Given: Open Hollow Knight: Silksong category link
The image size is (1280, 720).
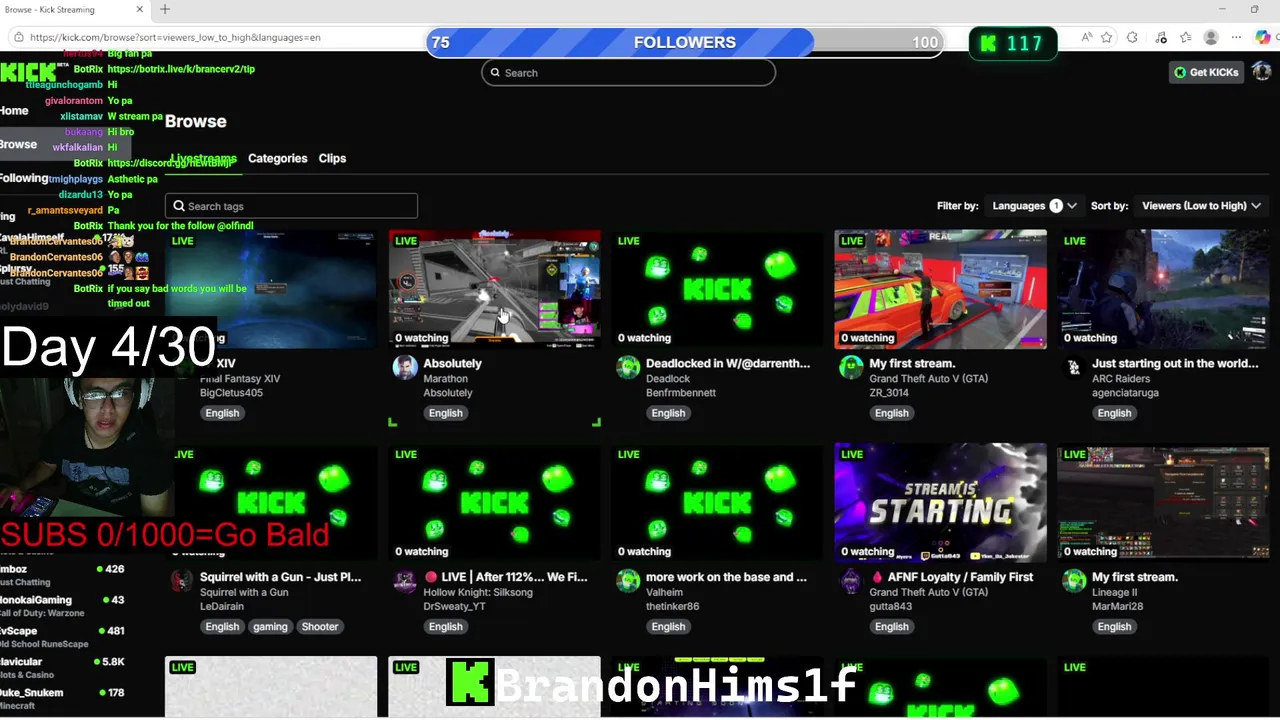Looking at the screenshot, I should pyautogui.click(x=478, y=592).
